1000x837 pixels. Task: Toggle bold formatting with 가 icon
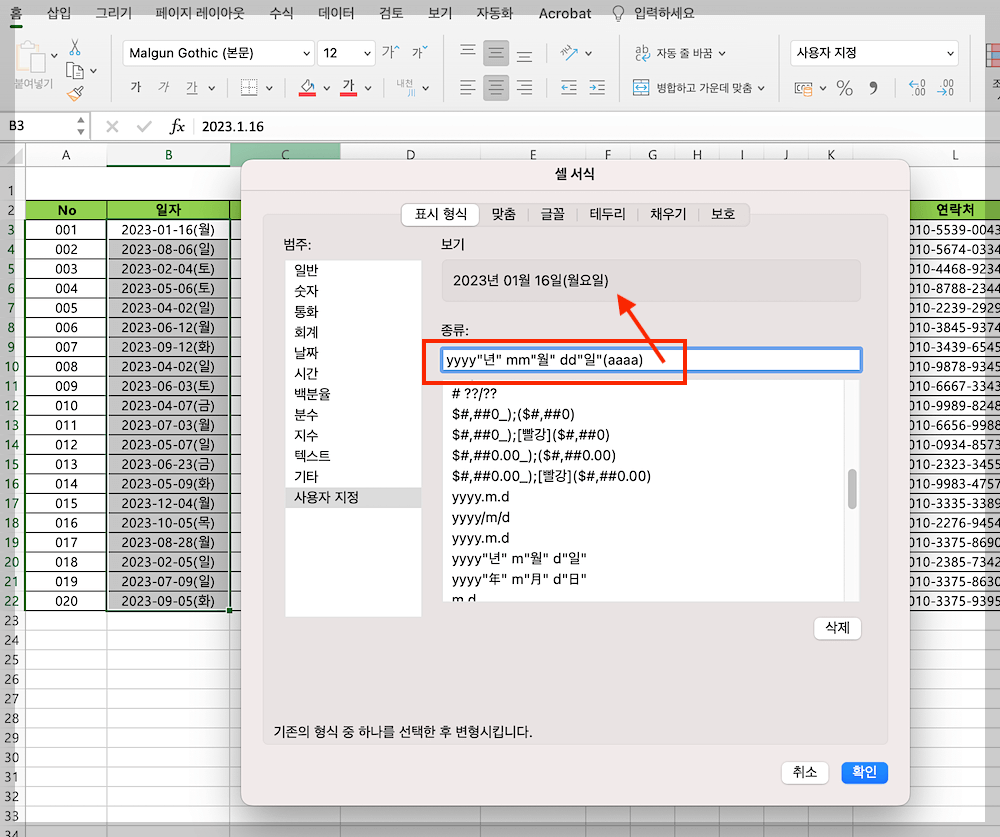pyautogui.click(x=135, y=88)
